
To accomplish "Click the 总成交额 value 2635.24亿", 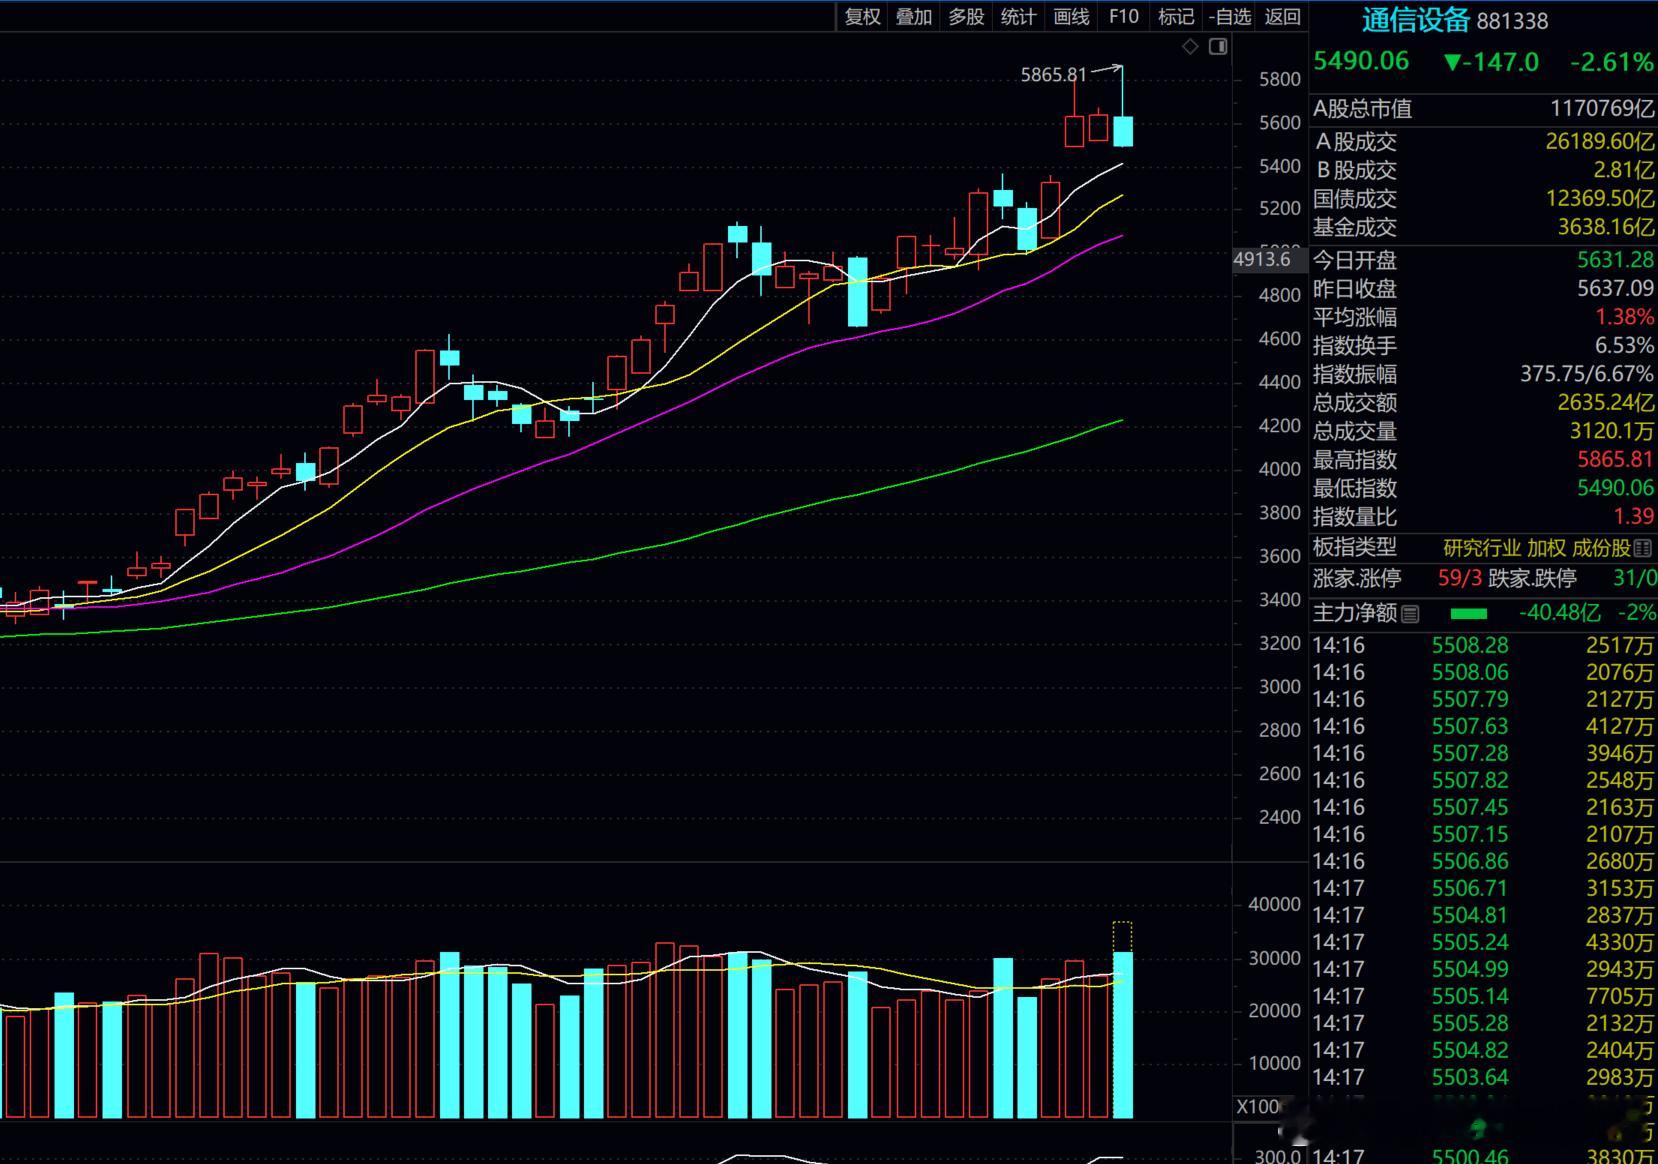I will tap(1606, 402).
